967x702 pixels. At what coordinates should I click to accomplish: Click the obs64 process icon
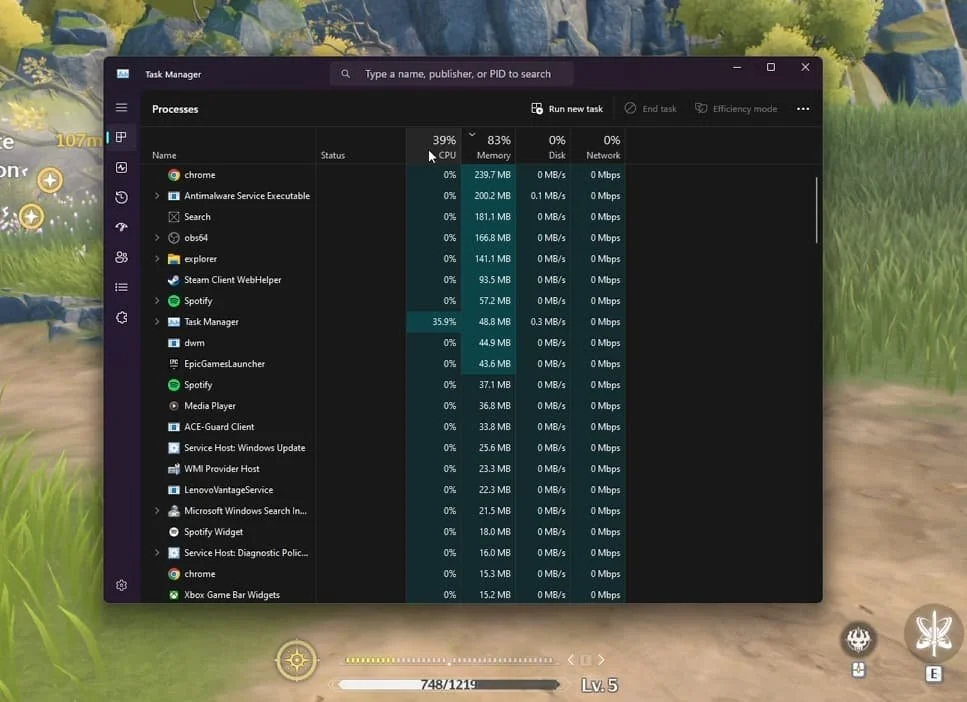pos(174,238)
